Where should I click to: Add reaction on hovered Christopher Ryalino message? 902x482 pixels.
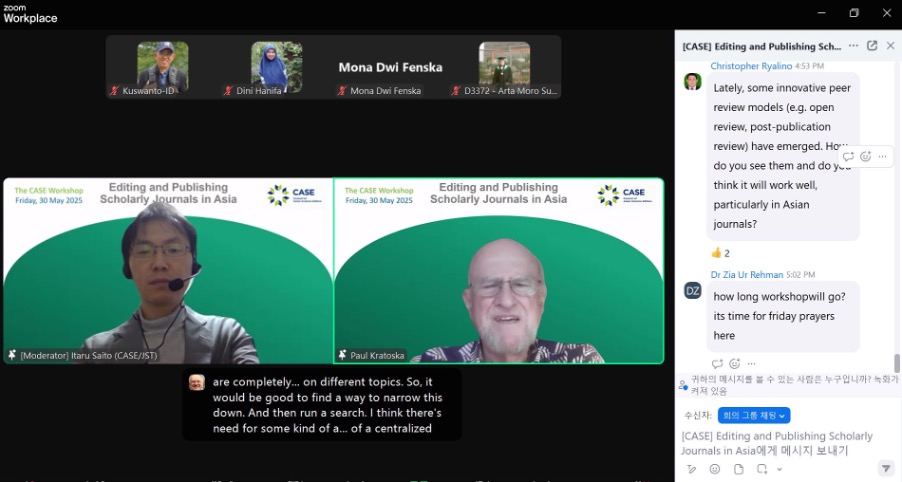tap(865, 156)
